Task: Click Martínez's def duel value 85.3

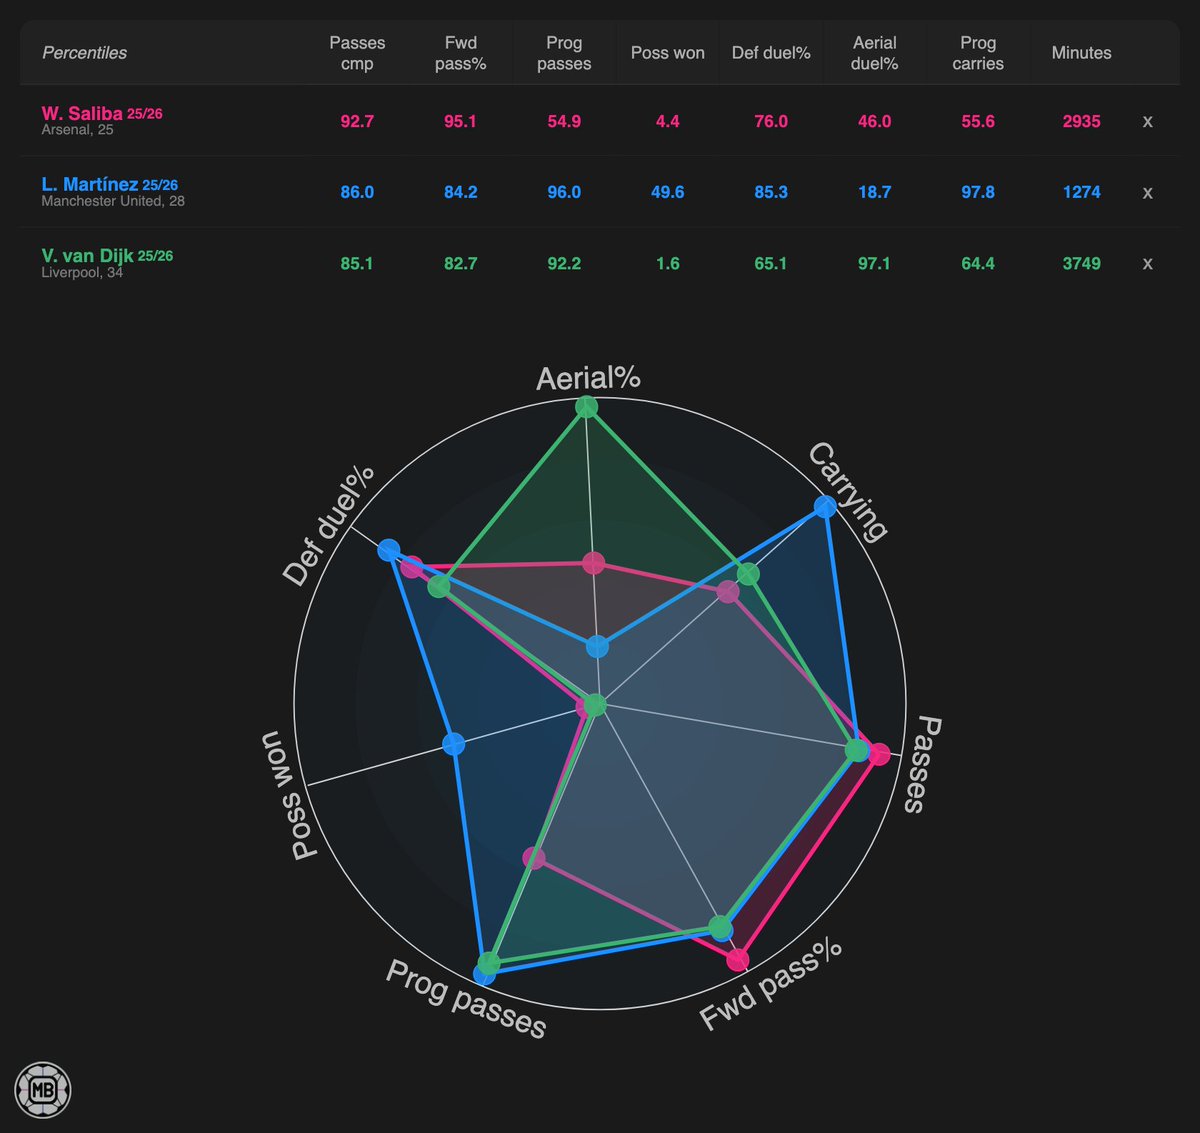Action: coord(771,192)
